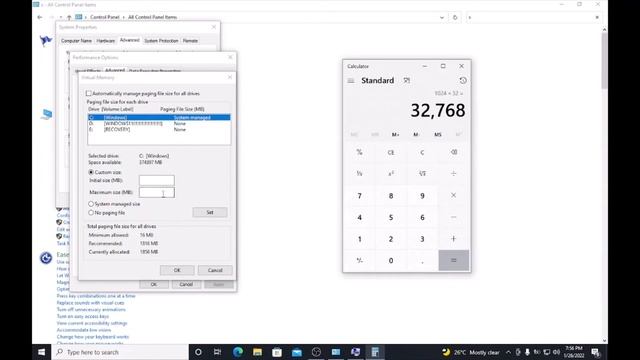Open Microsoft Store from taskbar
This screenshot has width=640, height=360.
coord(277,352)
